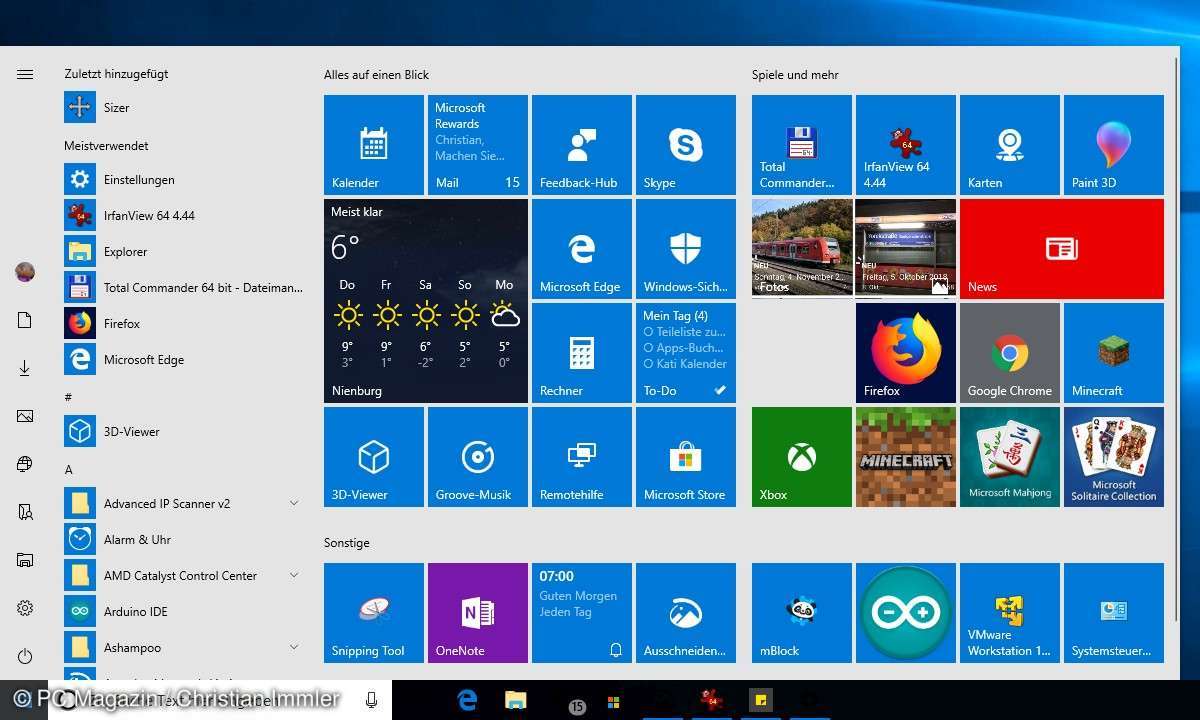Open Windows-Sicherheit tile
The height and width of the screenshot is (720, 1200).
tap(686, 249)
